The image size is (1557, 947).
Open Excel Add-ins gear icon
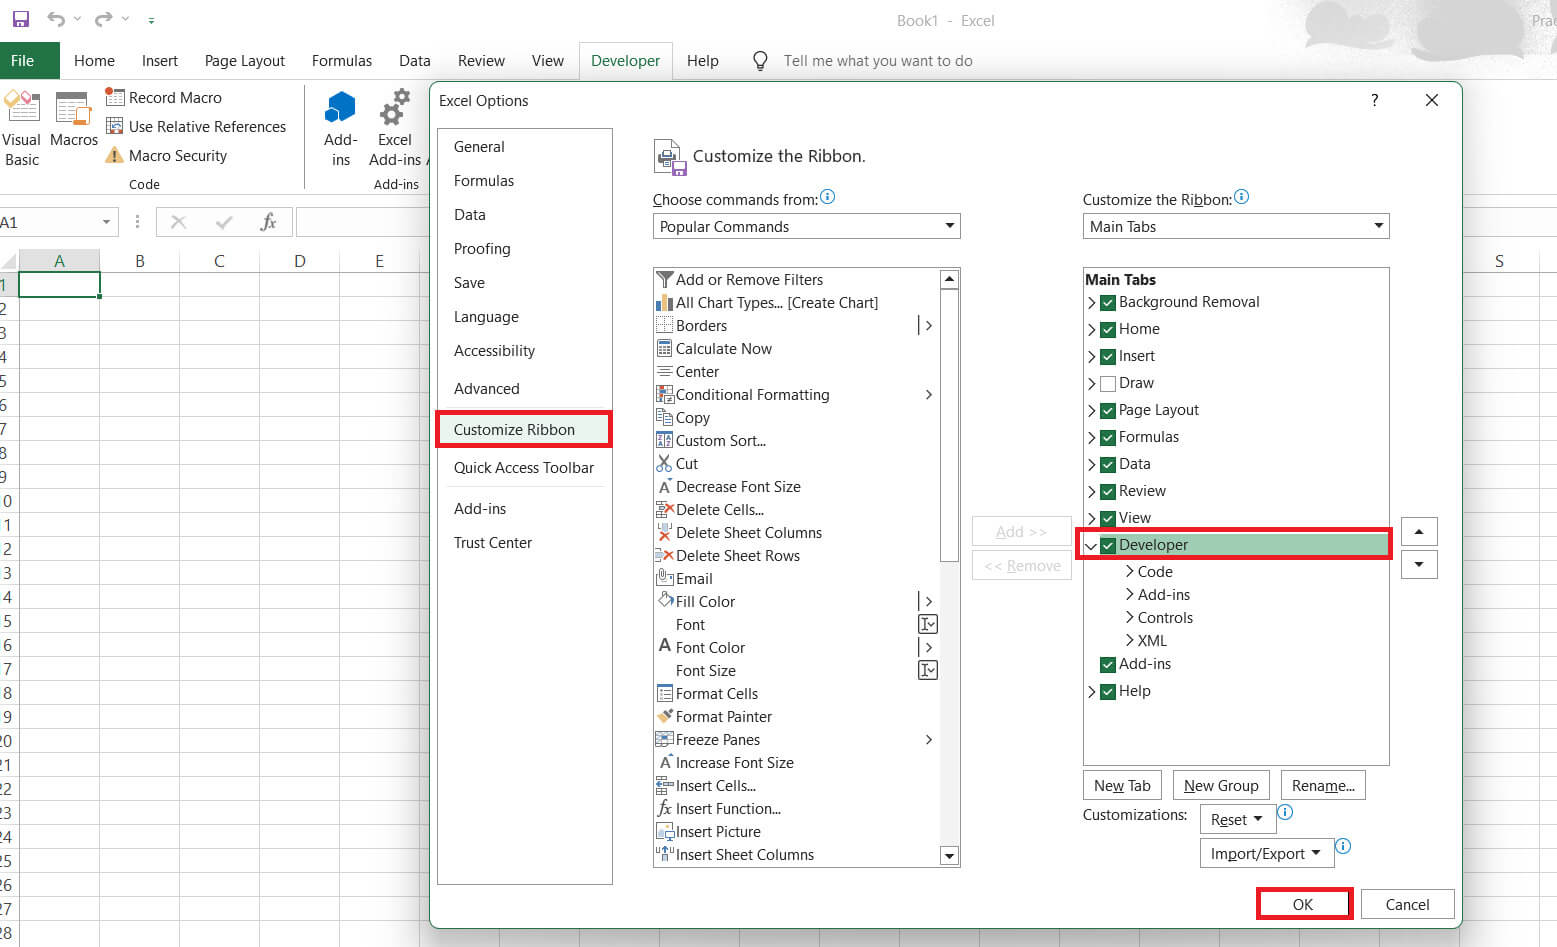(x=395, y=107)
